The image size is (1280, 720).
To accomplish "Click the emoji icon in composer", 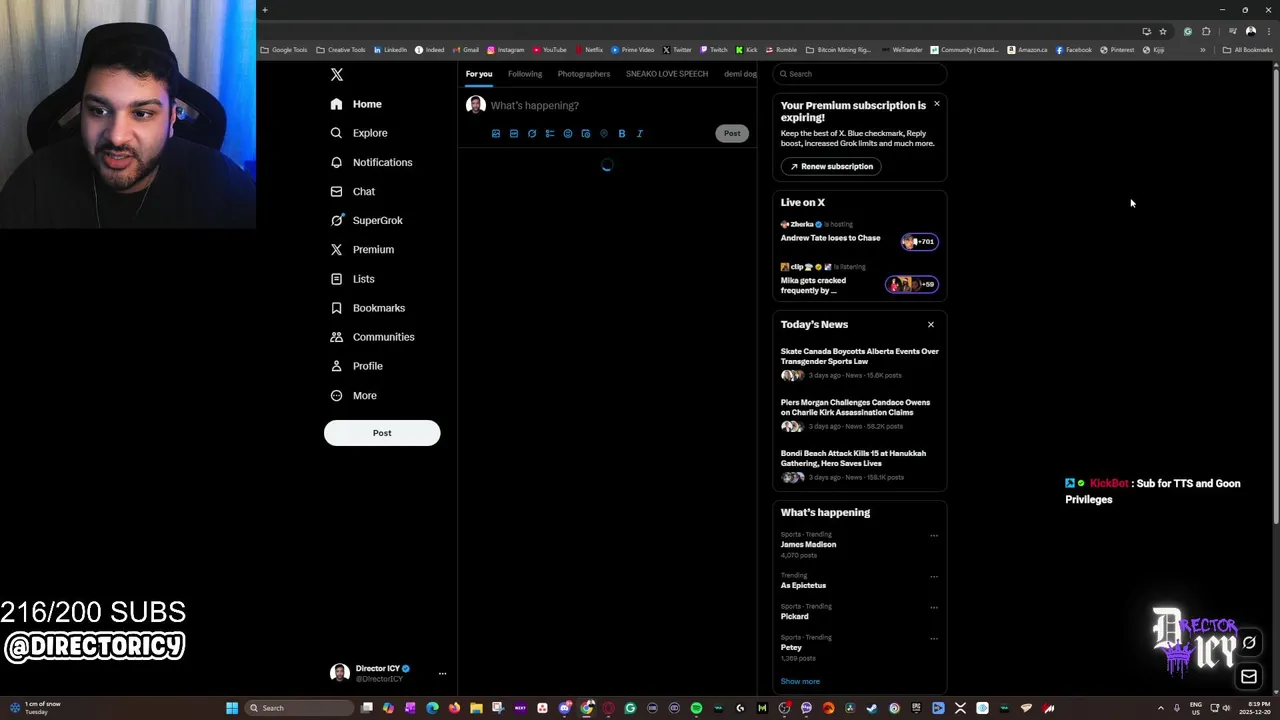I will (x=568, y=133).
